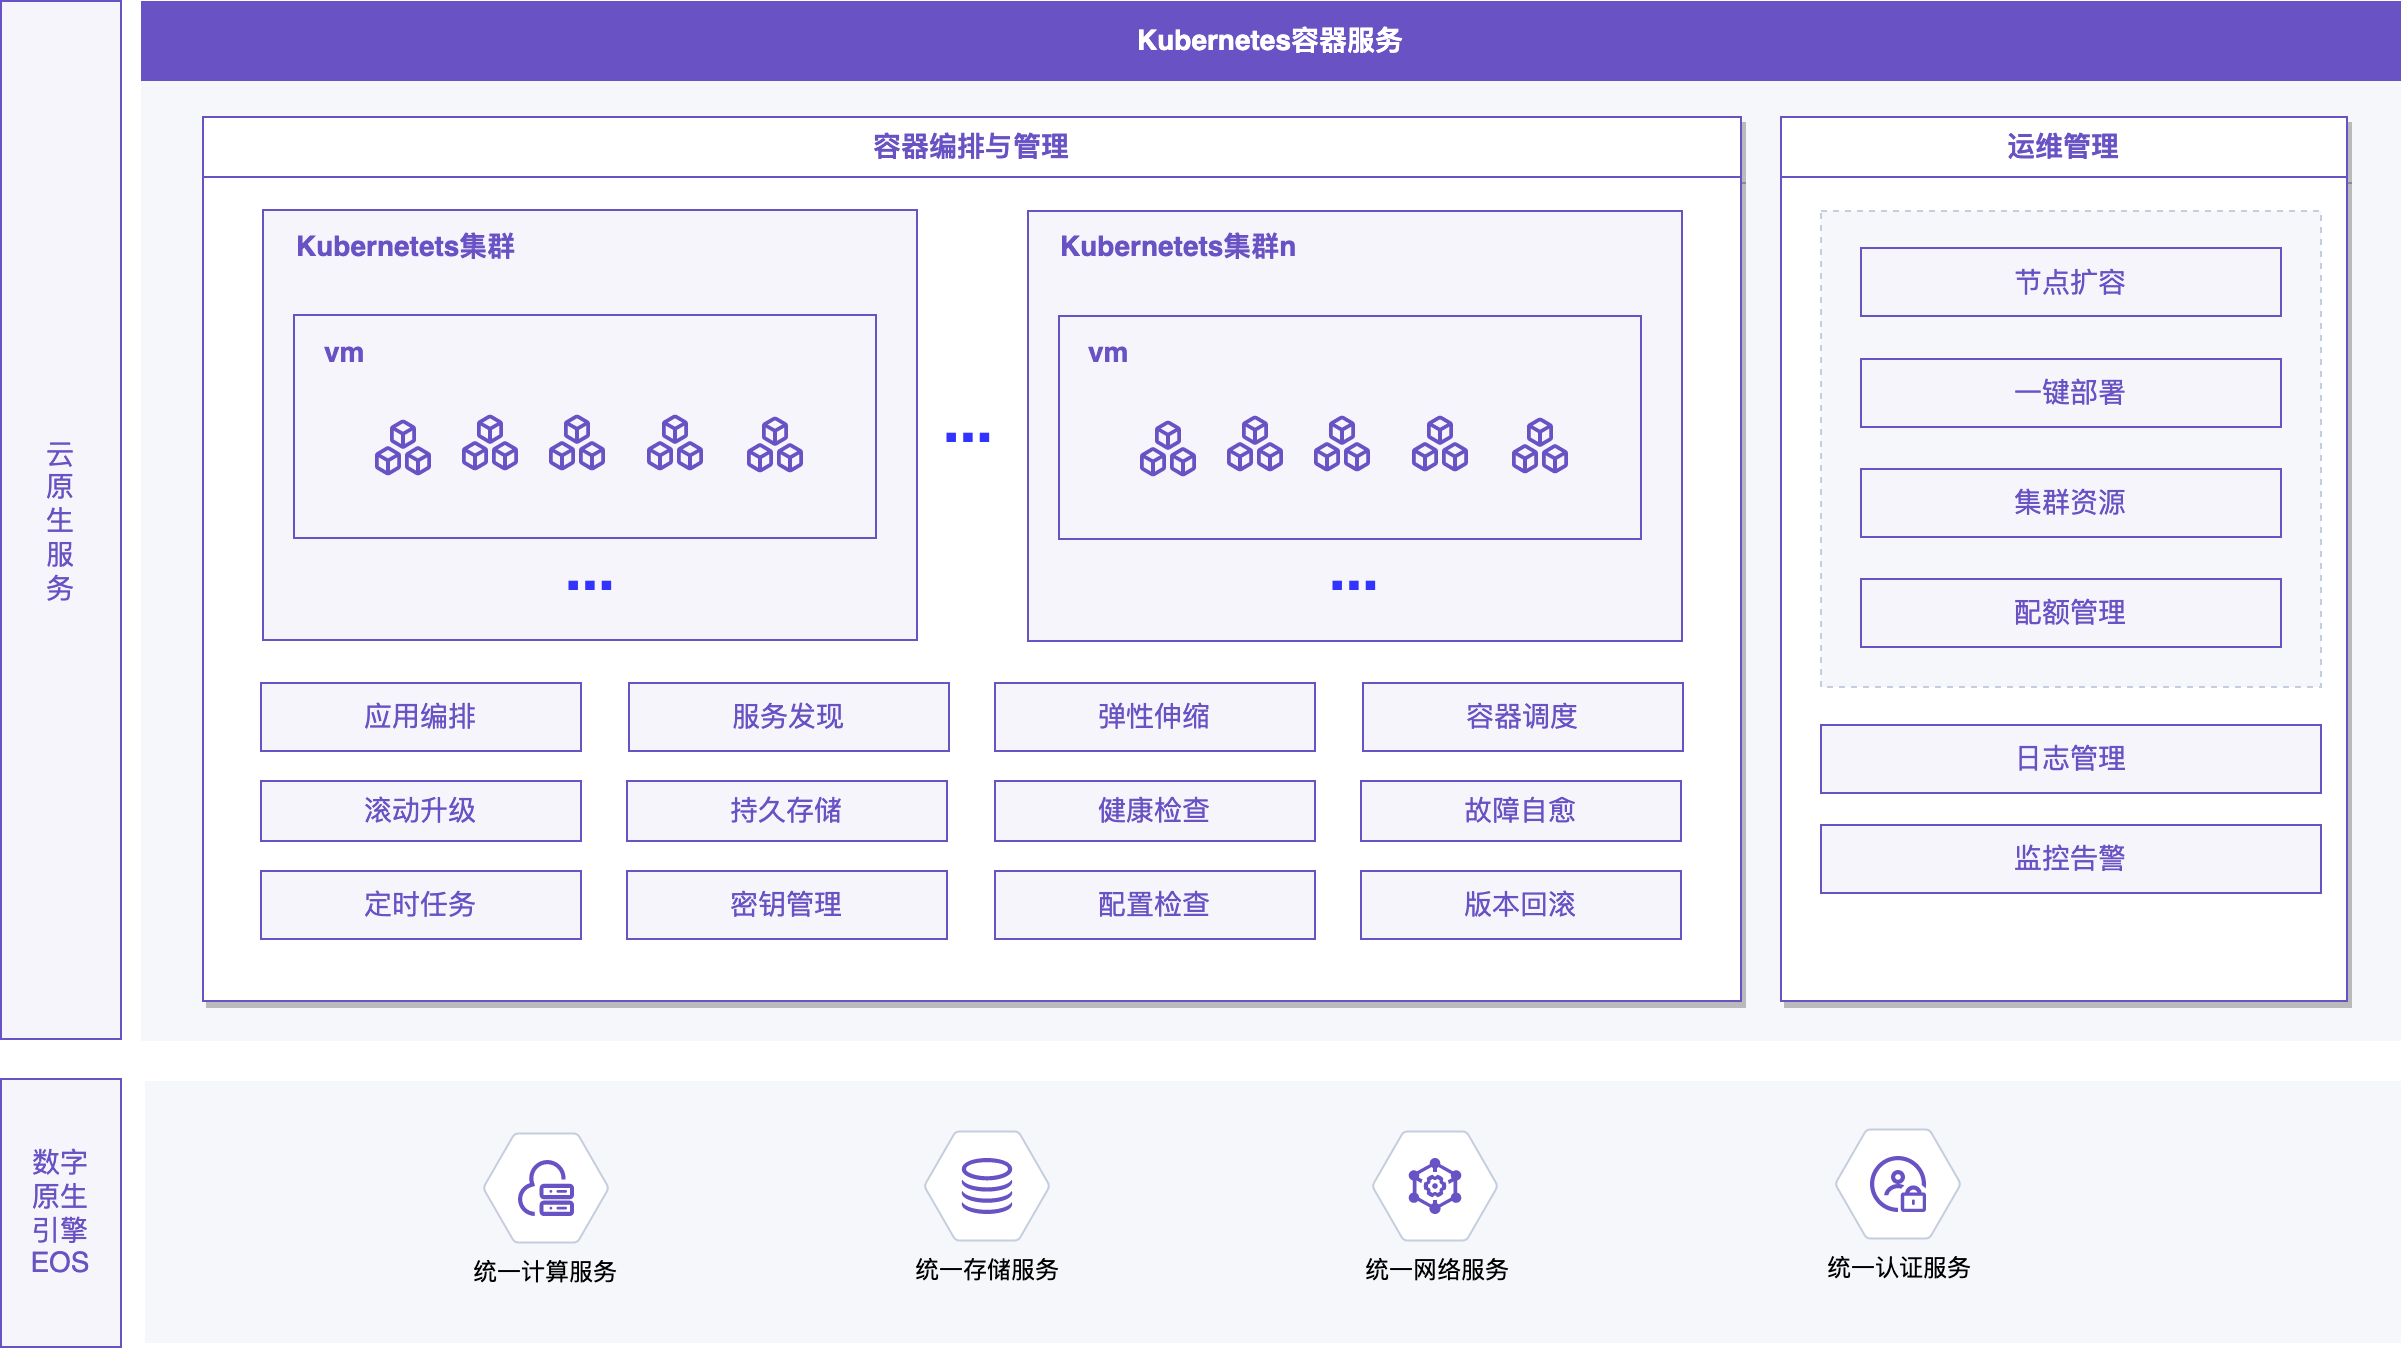Viewport: 2402px width, 1348px height.
Task: Click the 一键部署 box
Action: (x=2071, y=393)
